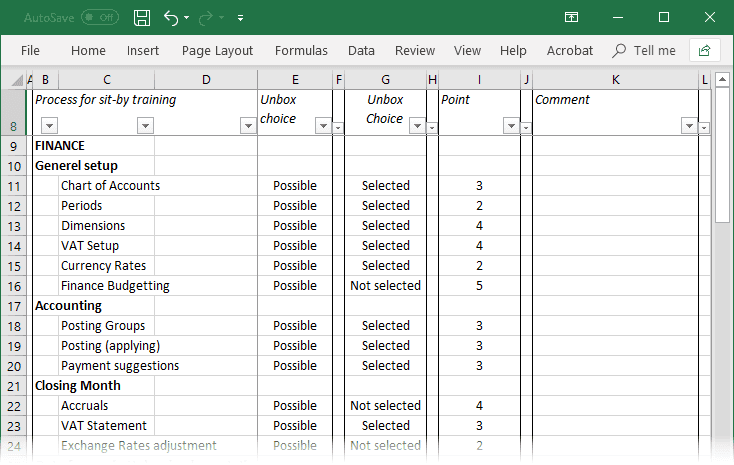Select Not selected cell in Accruals row

click(x=385, y=406)
